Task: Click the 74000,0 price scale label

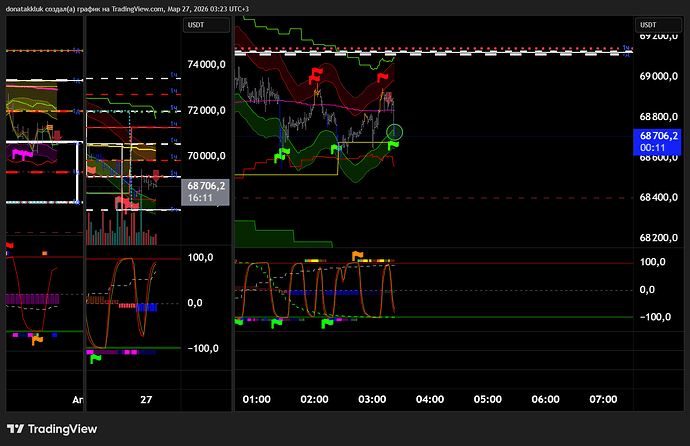Action: 207,64
